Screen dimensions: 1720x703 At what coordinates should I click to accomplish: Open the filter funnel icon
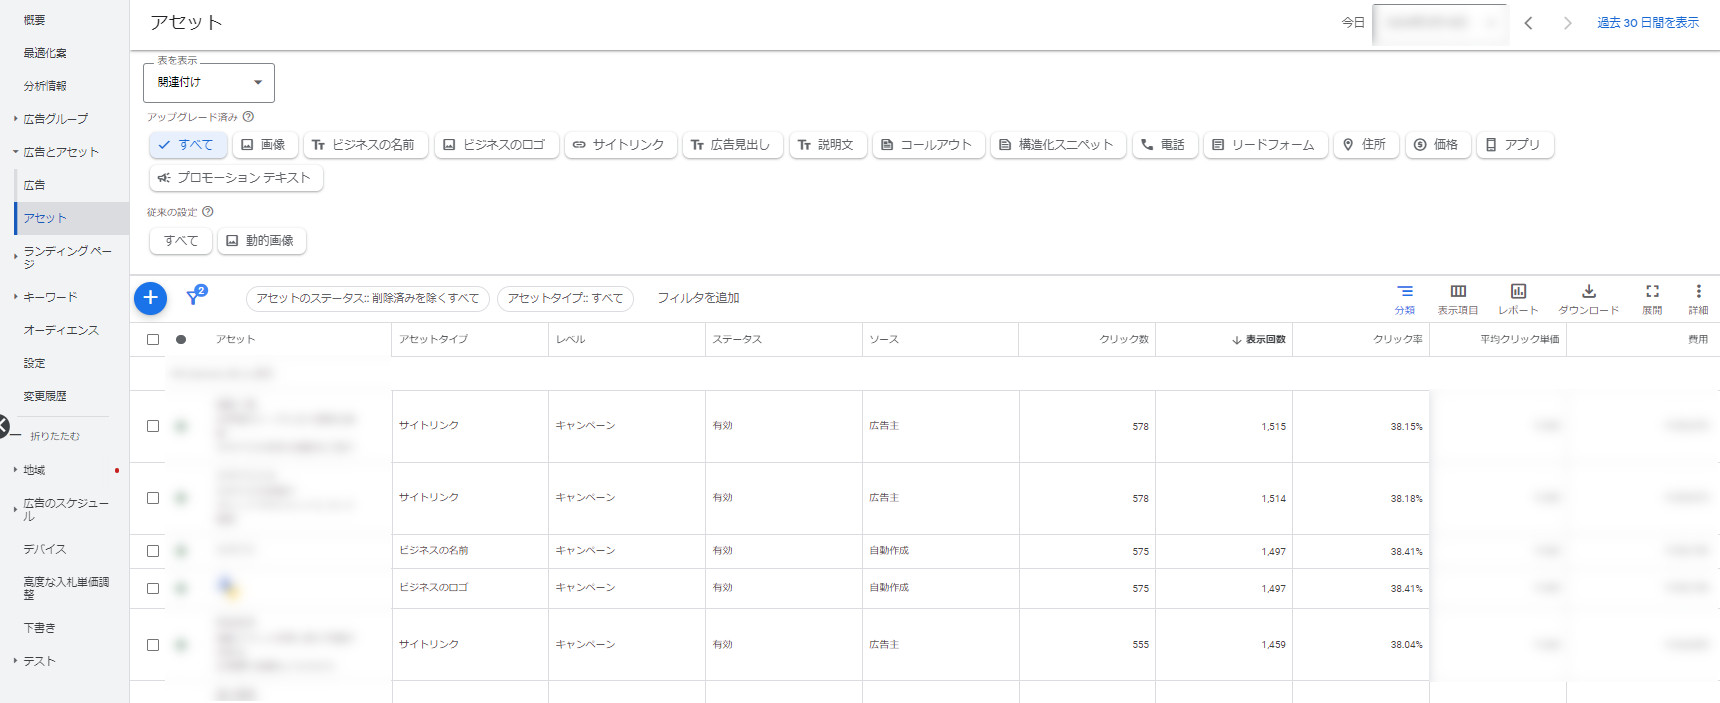click(x=195, y=297)
